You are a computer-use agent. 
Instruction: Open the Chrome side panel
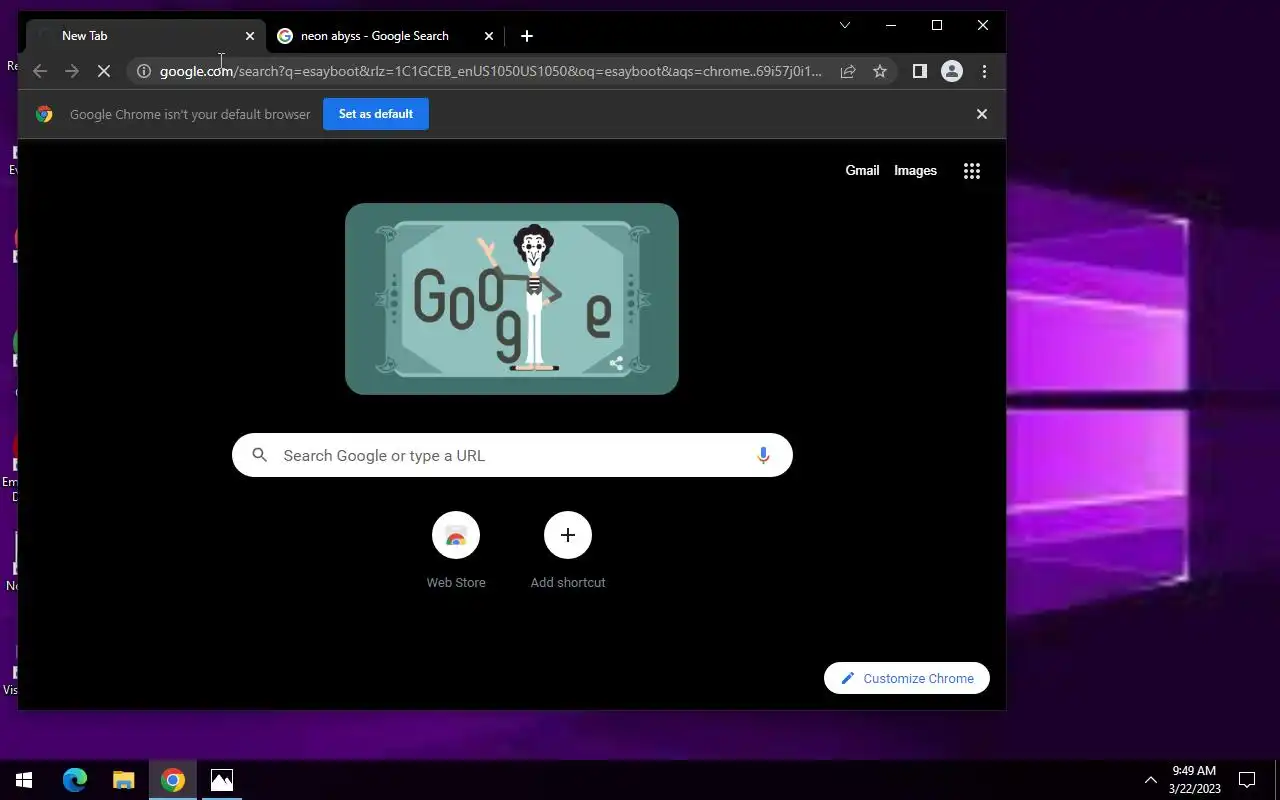pyautogui.click(x=920, y=71)
